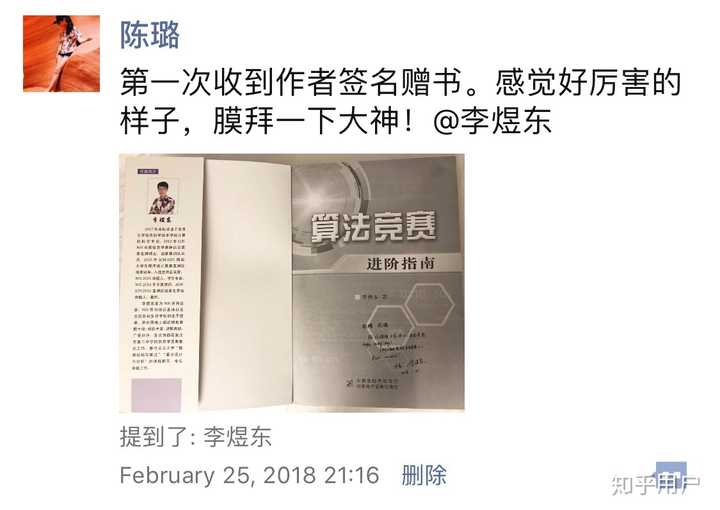
Task: Delete the post via 删除 link
Action: click(x=424, y=475)
